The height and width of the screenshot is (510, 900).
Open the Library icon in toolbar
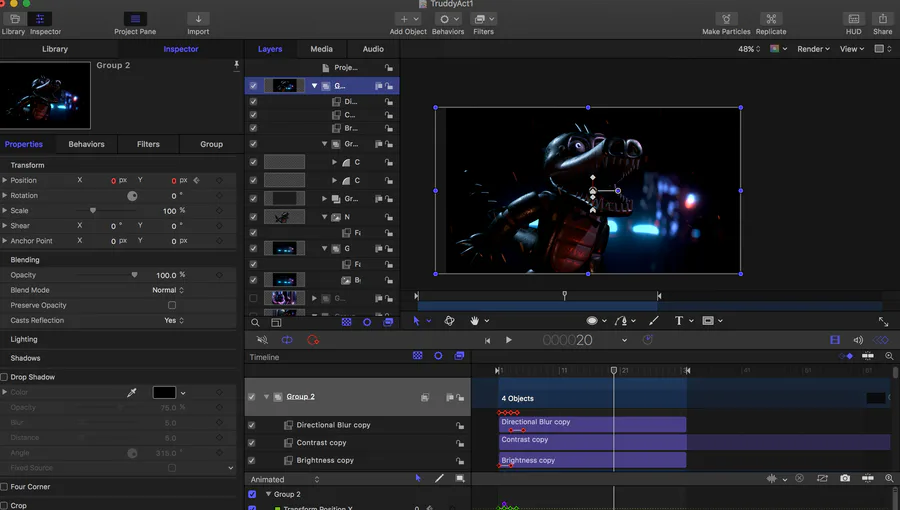pyautogui.click(x=13, y=19)
